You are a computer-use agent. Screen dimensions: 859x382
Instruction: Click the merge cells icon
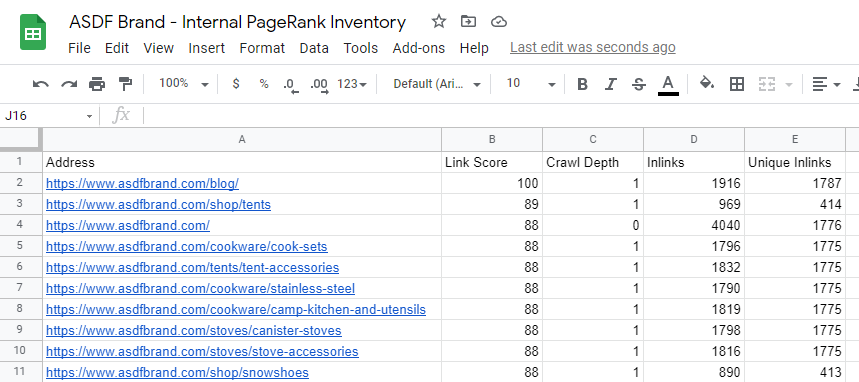coord(767,84)
